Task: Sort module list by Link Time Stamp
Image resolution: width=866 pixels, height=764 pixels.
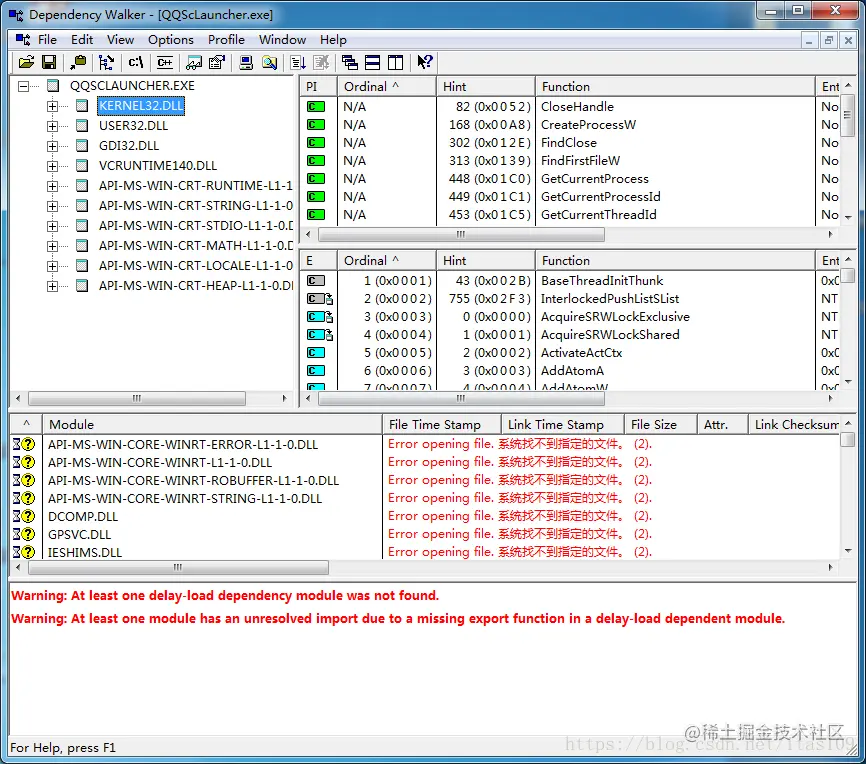Action: click(x=563, y=425)
